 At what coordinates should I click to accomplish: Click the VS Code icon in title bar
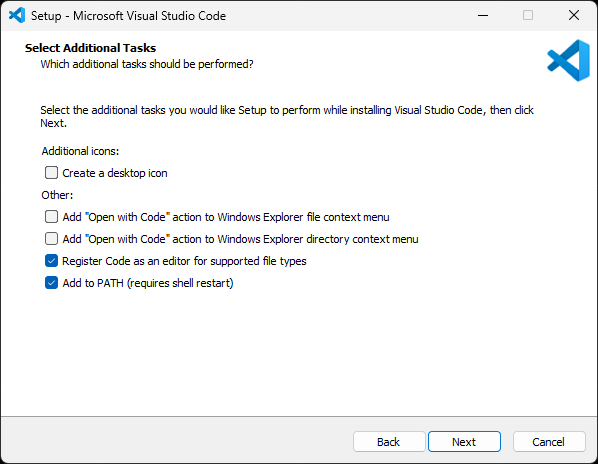pyautogui.click(x=17, y=16)
